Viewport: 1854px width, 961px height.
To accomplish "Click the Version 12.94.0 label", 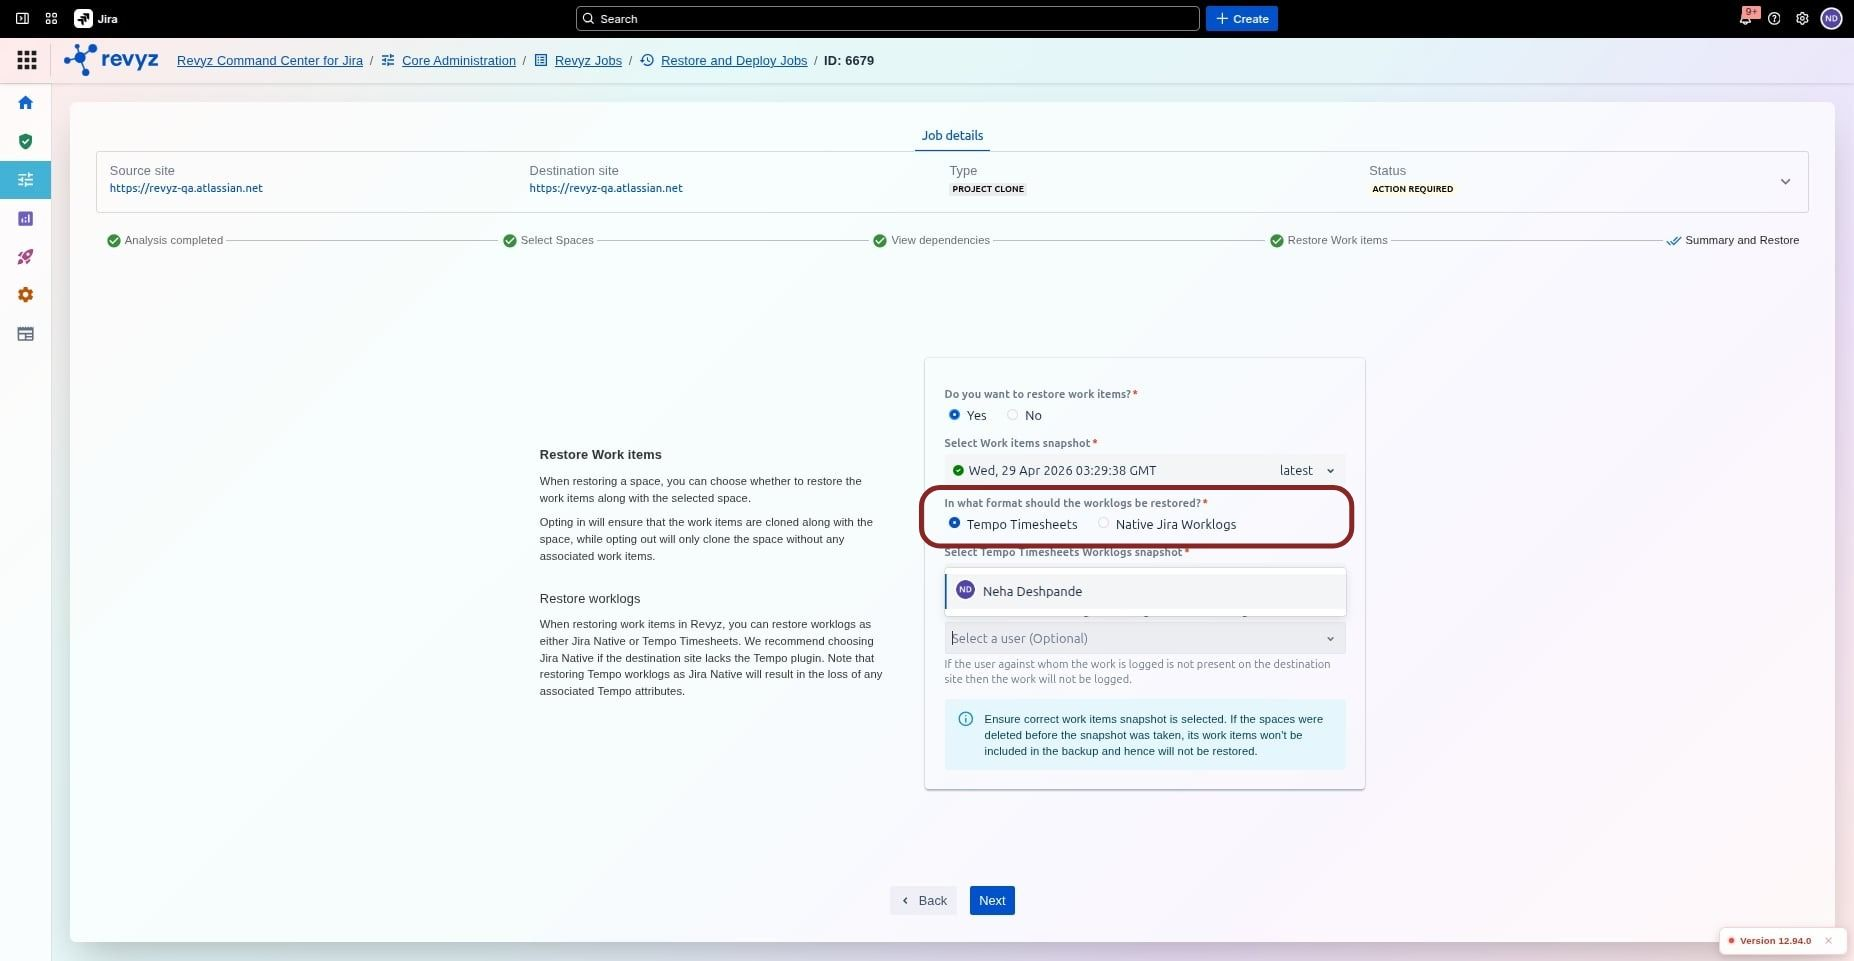I will point(1775,940).
